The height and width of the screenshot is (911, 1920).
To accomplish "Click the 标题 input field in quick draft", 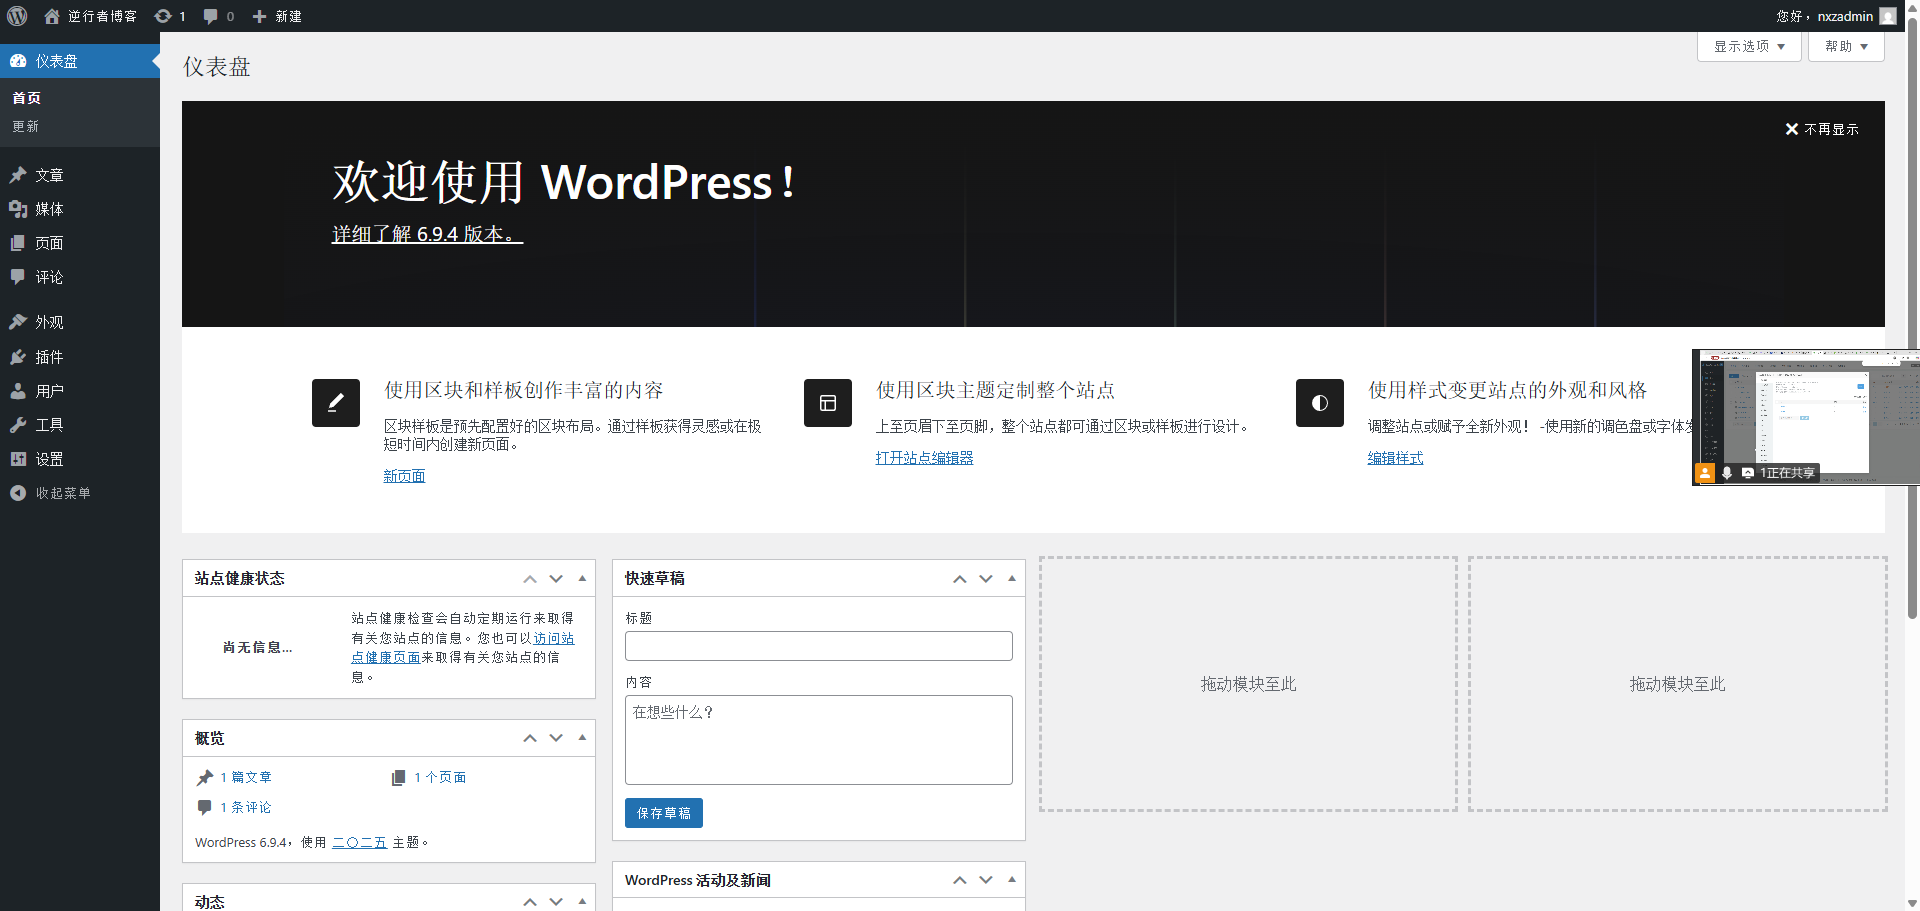I will click(818, 646).
